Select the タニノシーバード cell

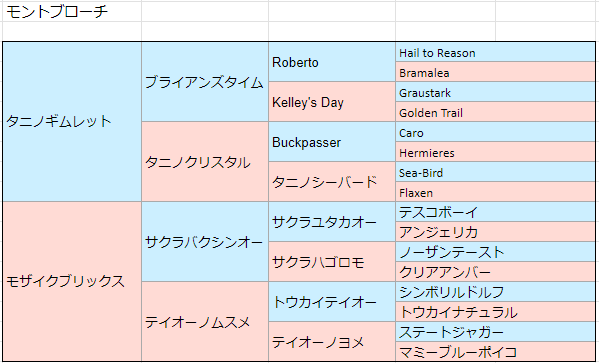point(332,182)
